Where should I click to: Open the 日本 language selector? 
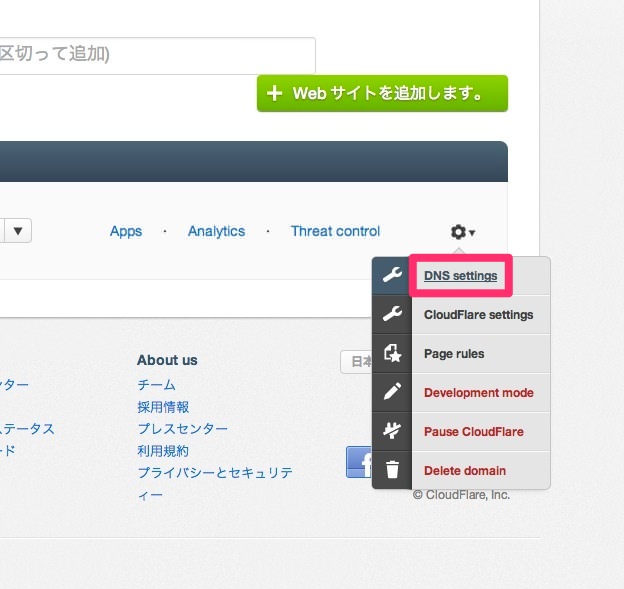click(357, 362)
